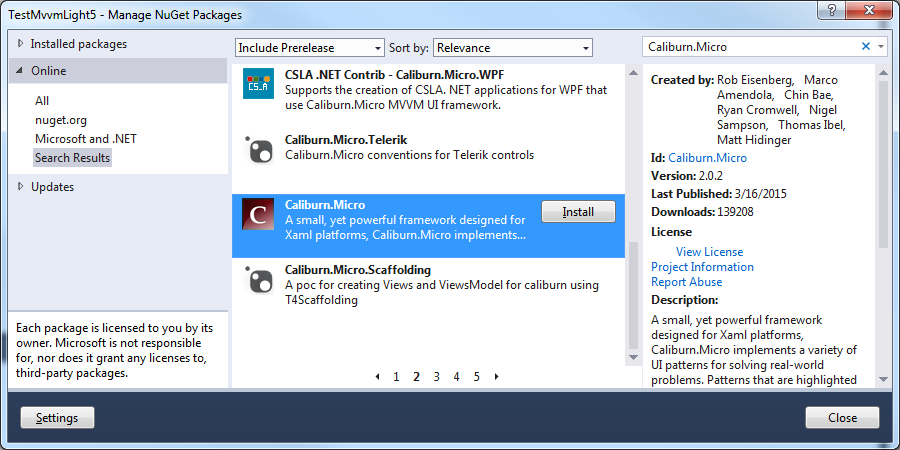Image resolution: width=900 pixels, height=450 pixels.
Task: Select All under Online
Action: [42, 100]
